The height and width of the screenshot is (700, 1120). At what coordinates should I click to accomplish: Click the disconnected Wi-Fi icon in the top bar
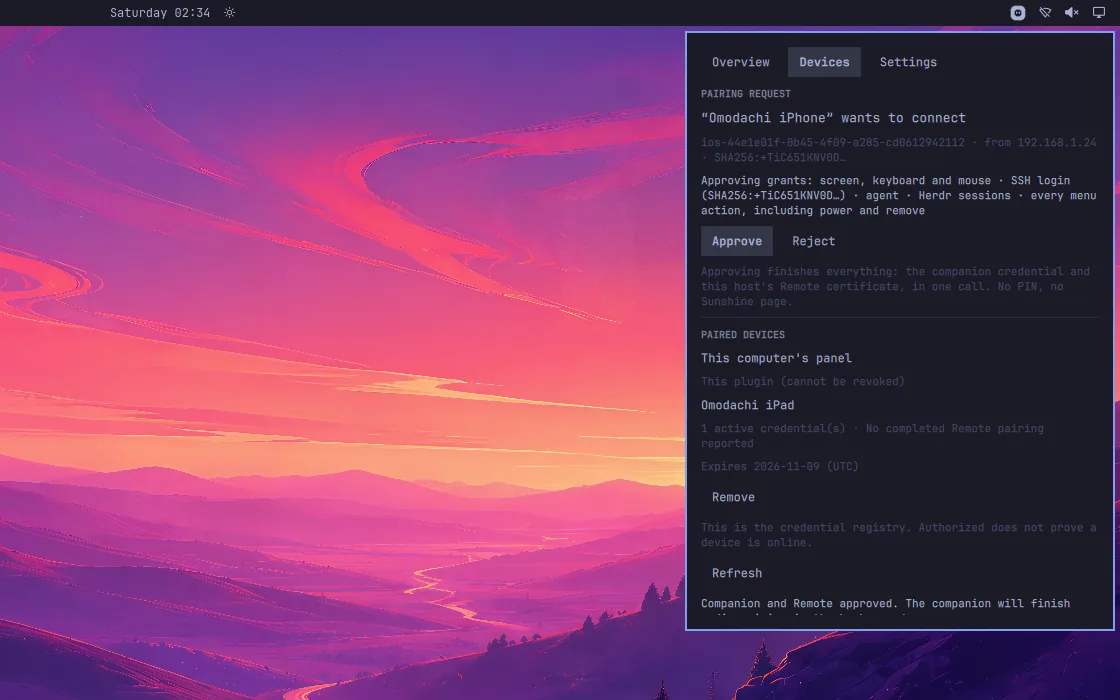[x=1045, y=13]
